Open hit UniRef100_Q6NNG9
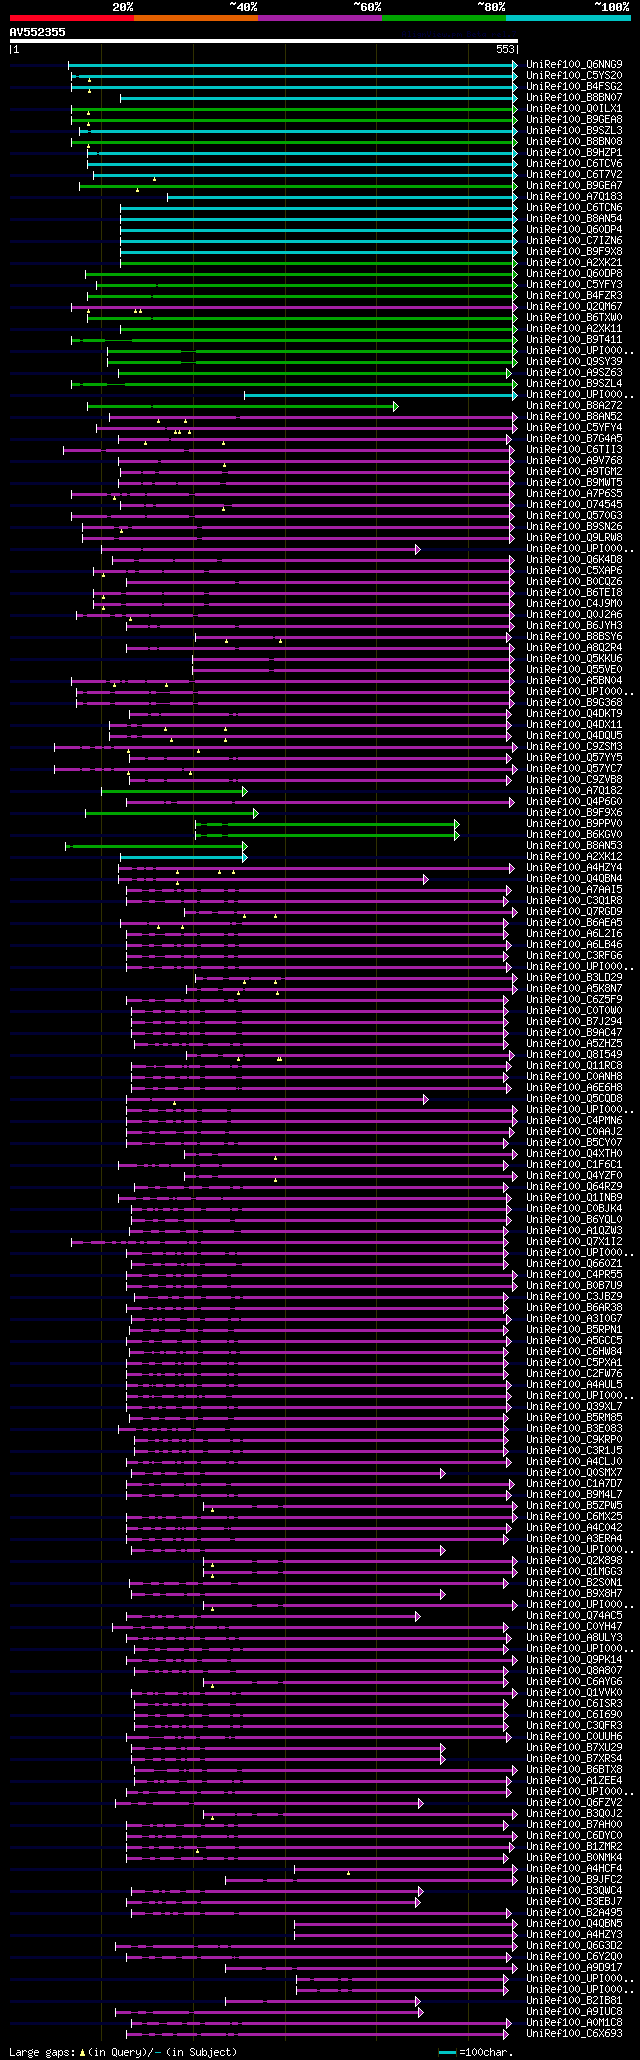The image size is (640, 2060). pos(574,65)
